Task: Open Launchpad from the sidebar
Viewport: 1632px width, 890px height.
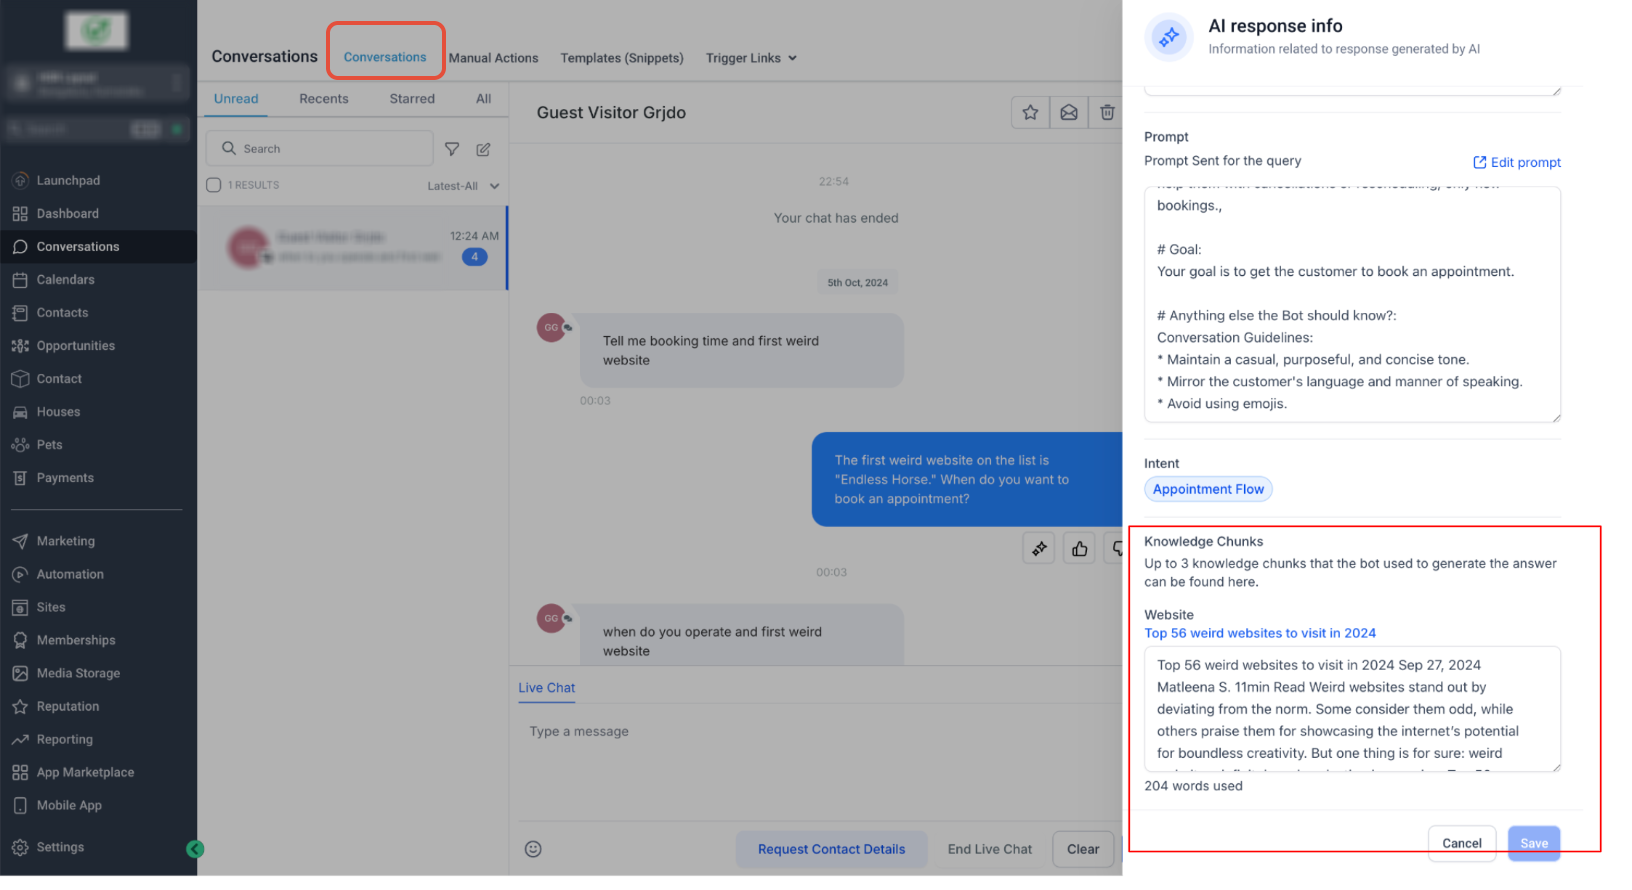Action: click(68, 181)
